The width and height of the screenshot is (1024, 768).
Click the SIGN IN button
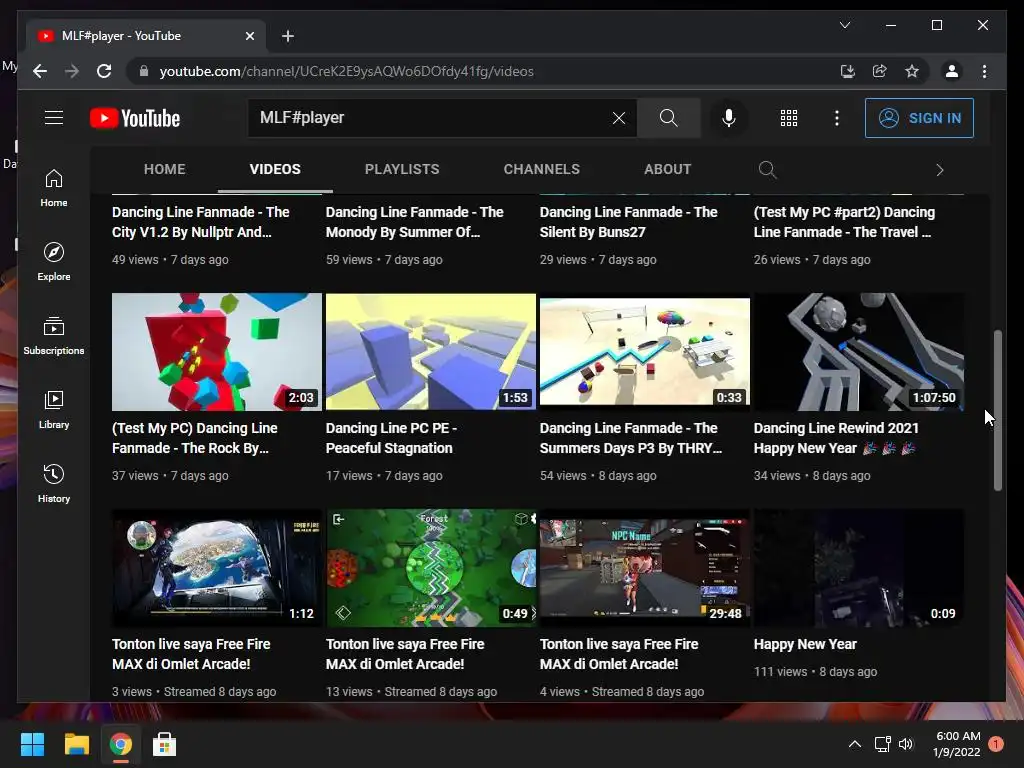[919, 118]
